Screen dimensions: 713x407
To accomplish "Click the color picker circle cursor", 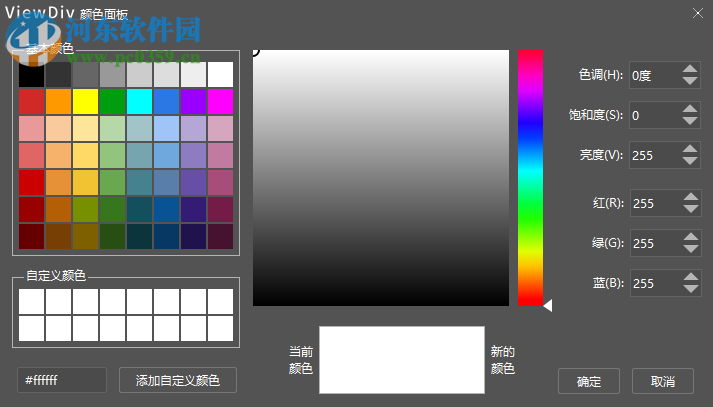I will (x=255, y=51).
